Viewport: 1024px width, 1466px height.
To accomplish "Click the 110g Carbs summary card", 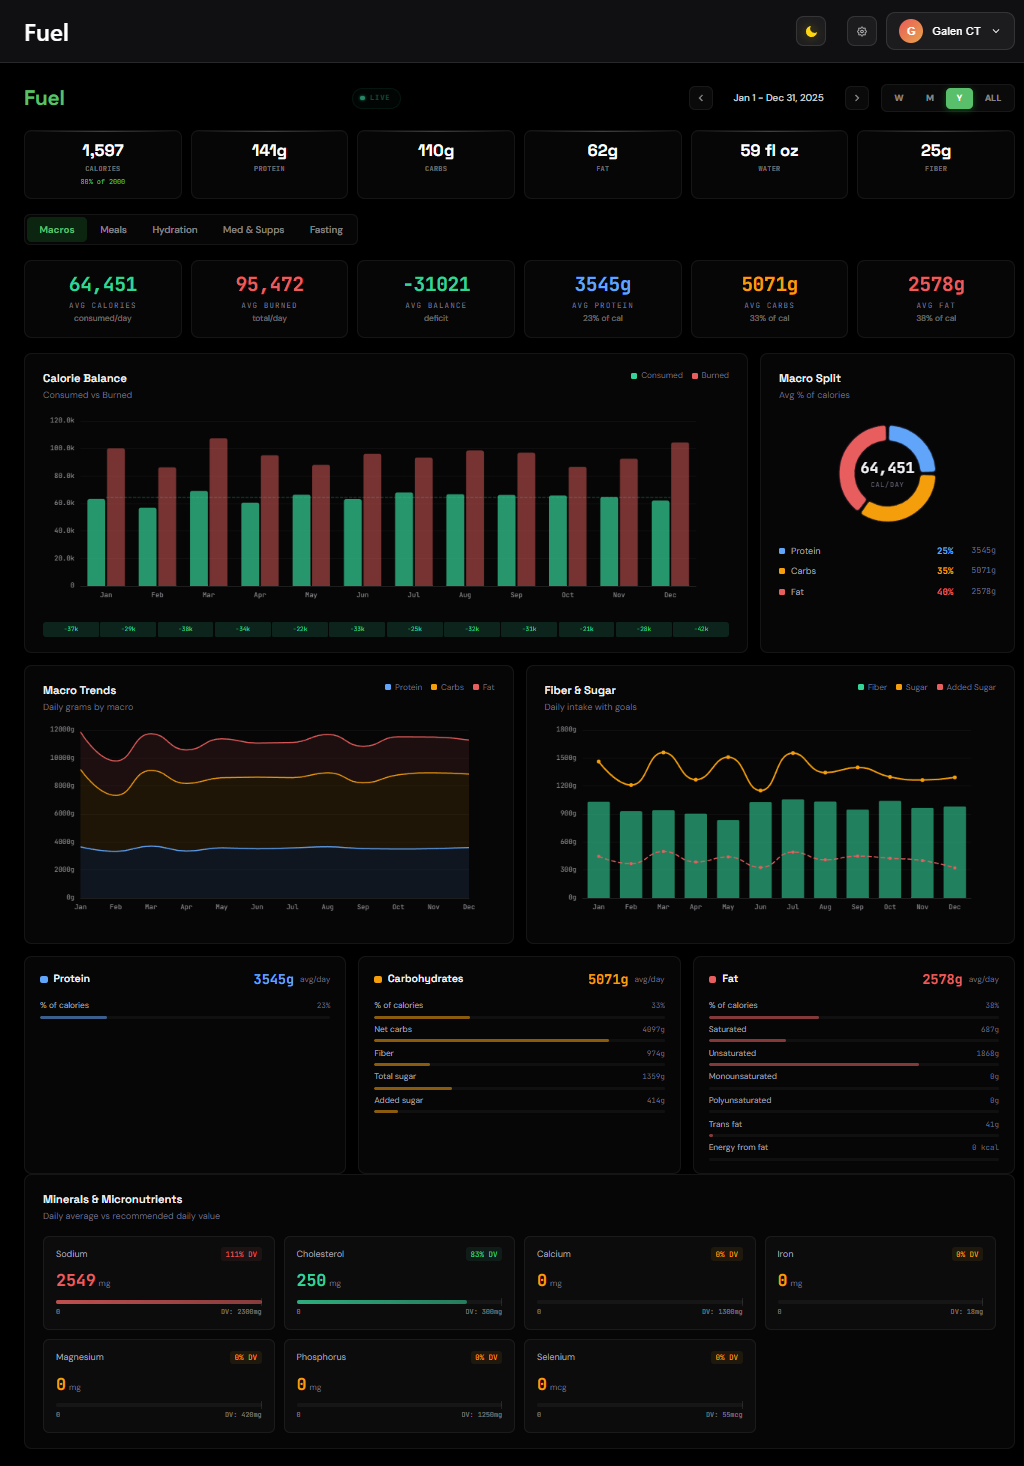I will coord(436,164).
